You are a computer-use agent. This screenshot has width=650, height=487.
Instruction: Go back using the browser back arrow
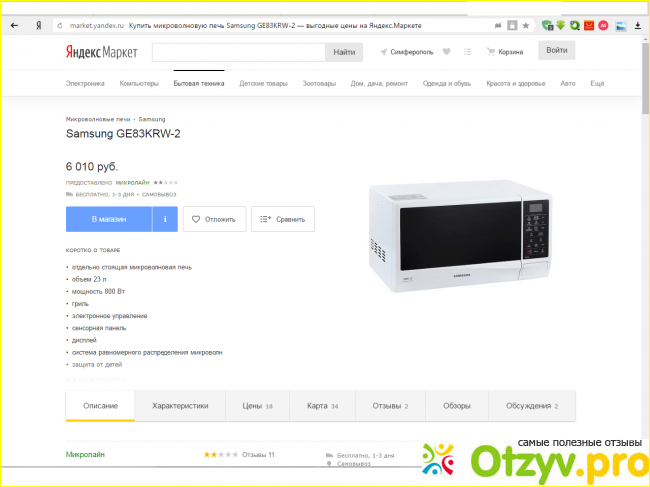(15, 26)
